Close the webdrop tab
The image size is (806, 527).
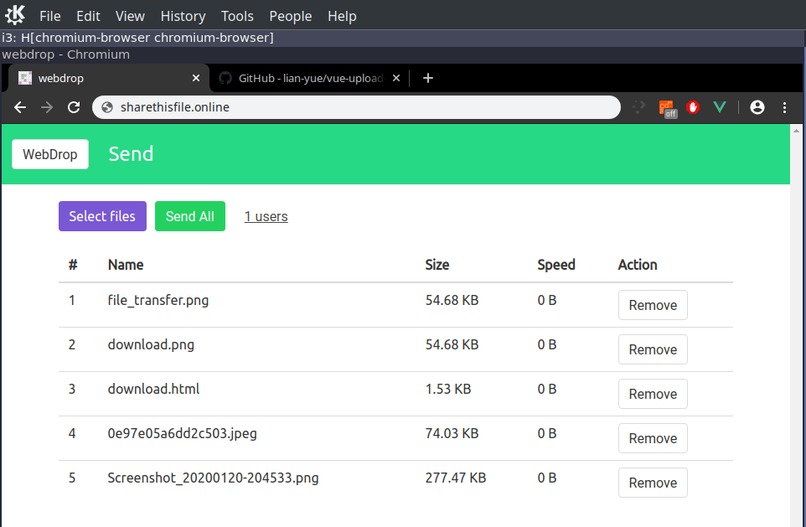point(196,78)
